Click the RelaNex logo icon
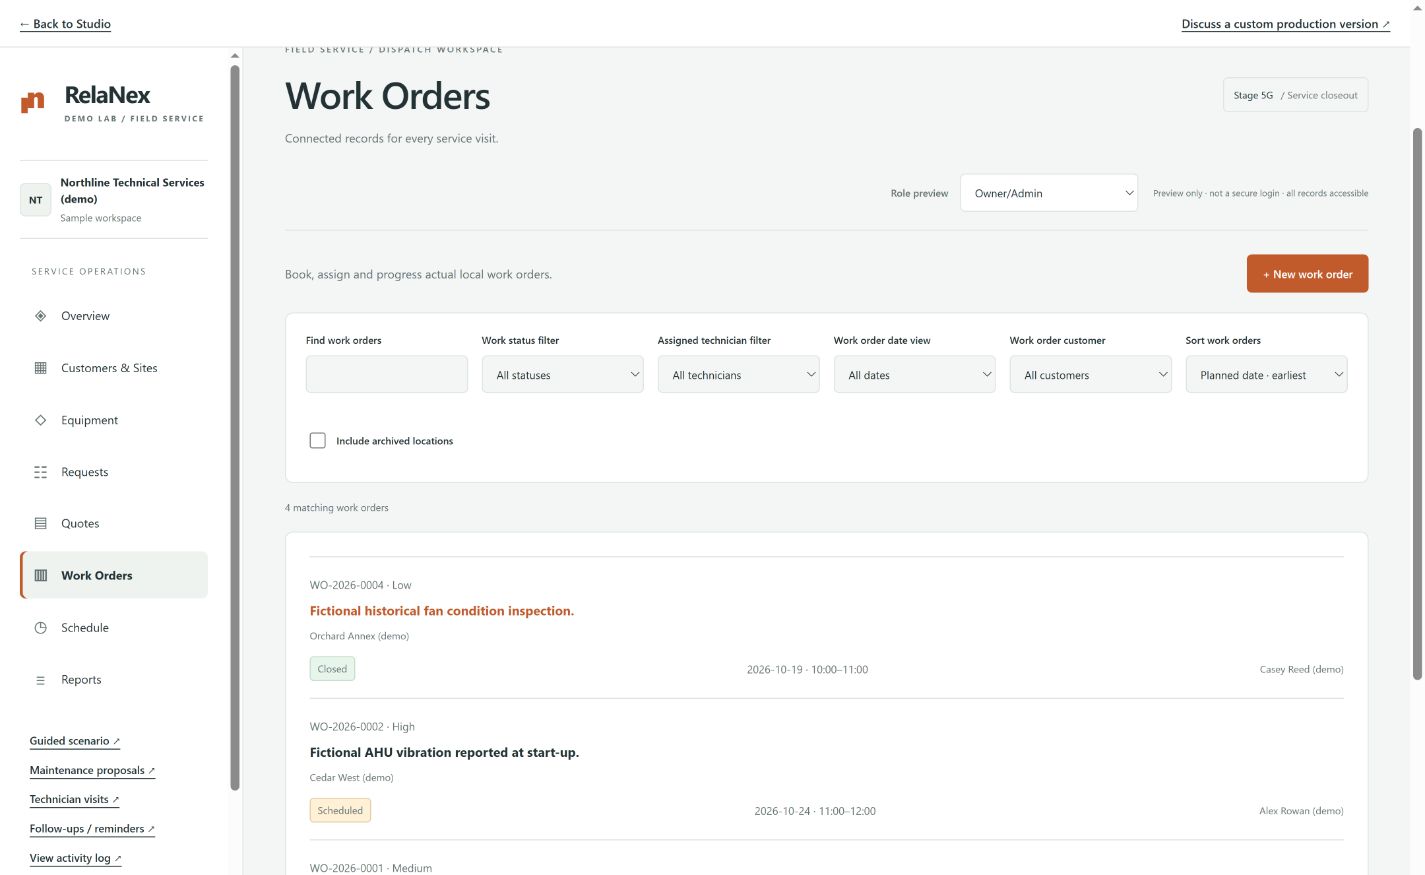Screen dimensions: 1425x875 (33, 102)
